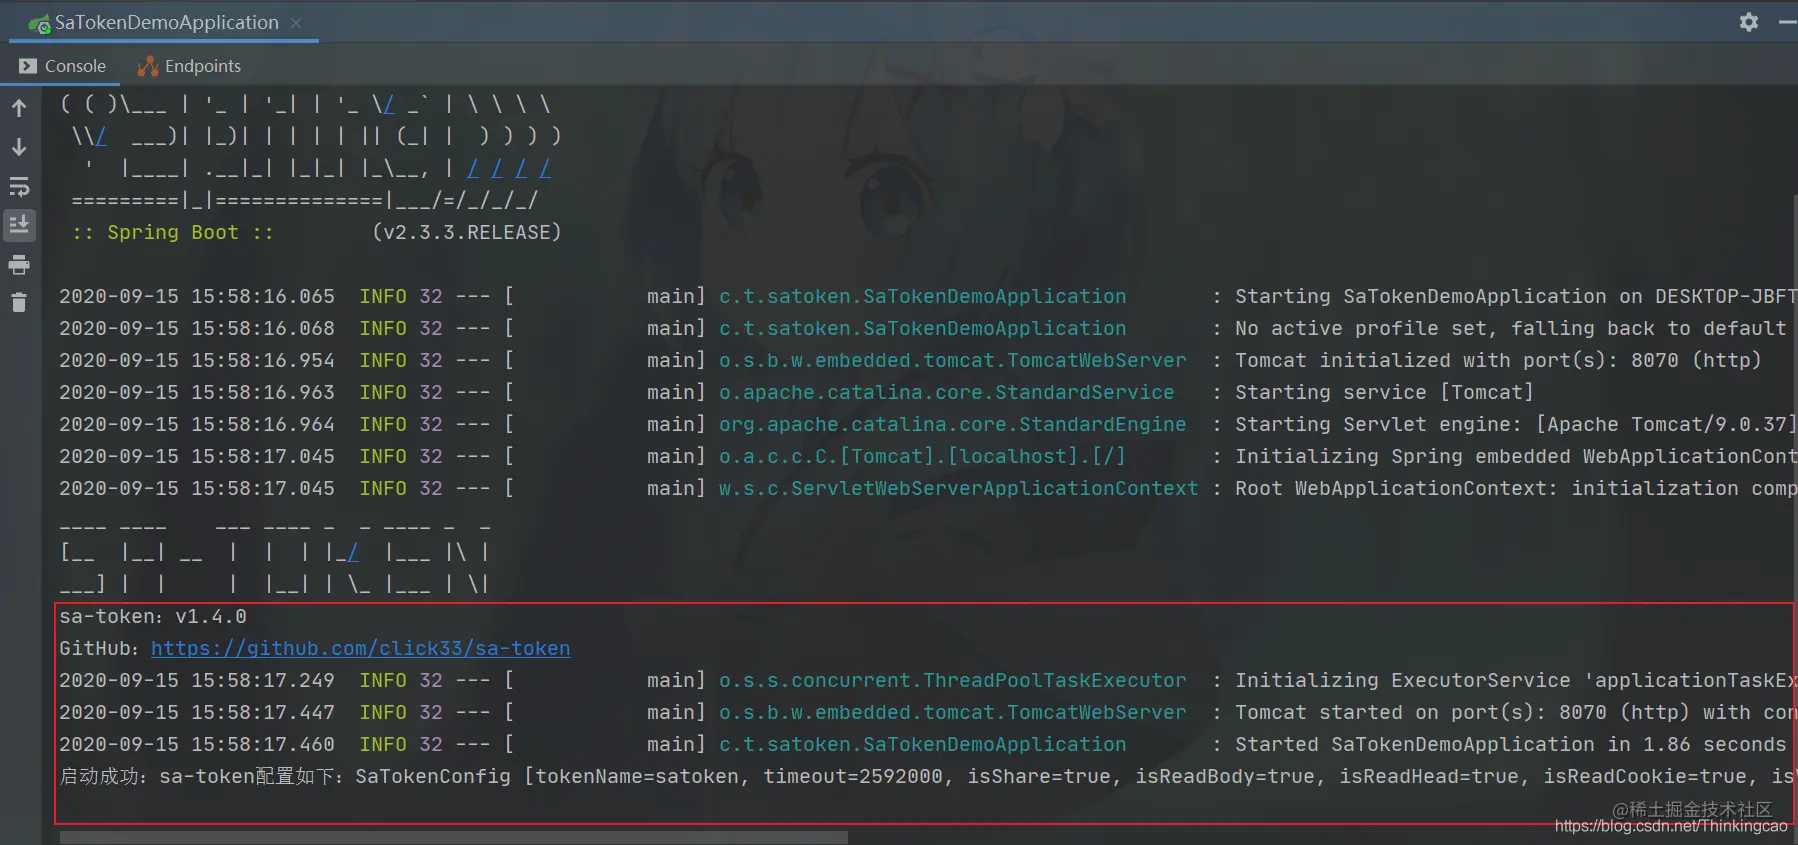The width and height of the screenshot is (1798, 845).
Task: Click the down arrow in the console gutter
Action: pyautogui.click(x=19, y=147)
